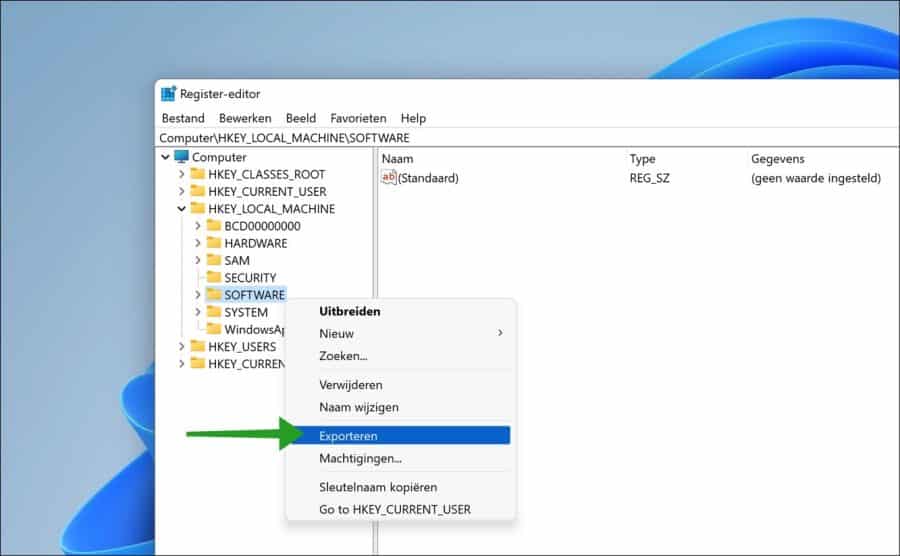Select the HKEY_CLASSES_ROOT tree label

pos(266,174)
